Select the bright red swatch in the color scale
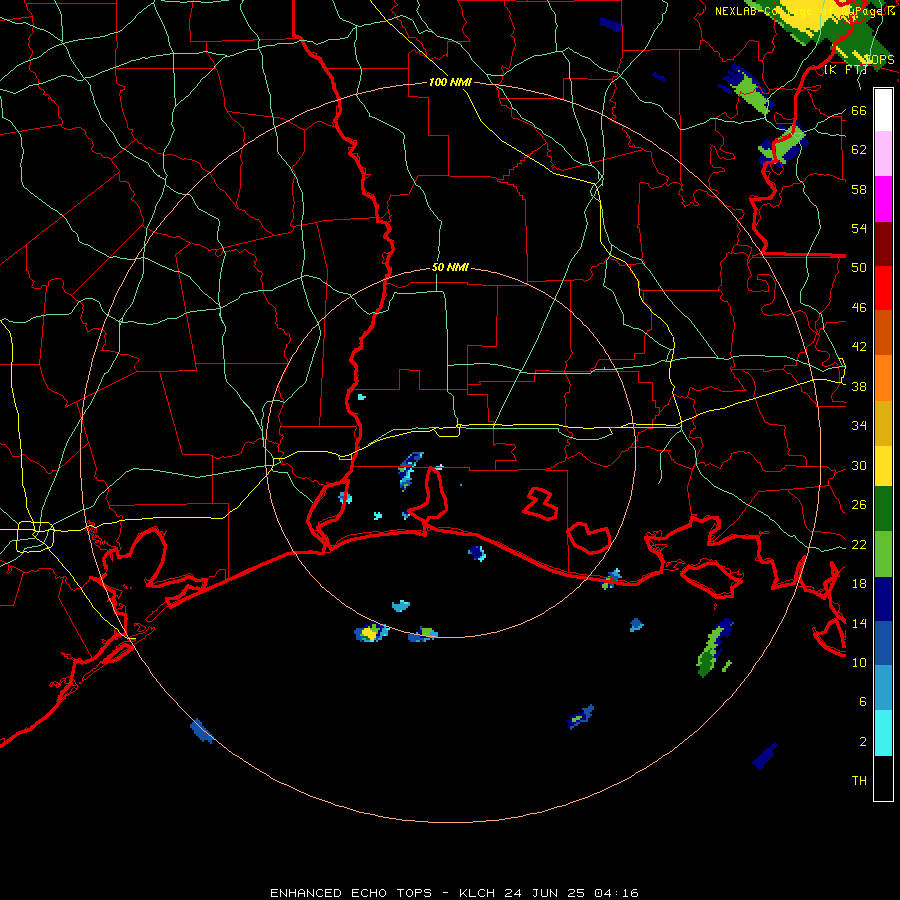 (883, 288)
